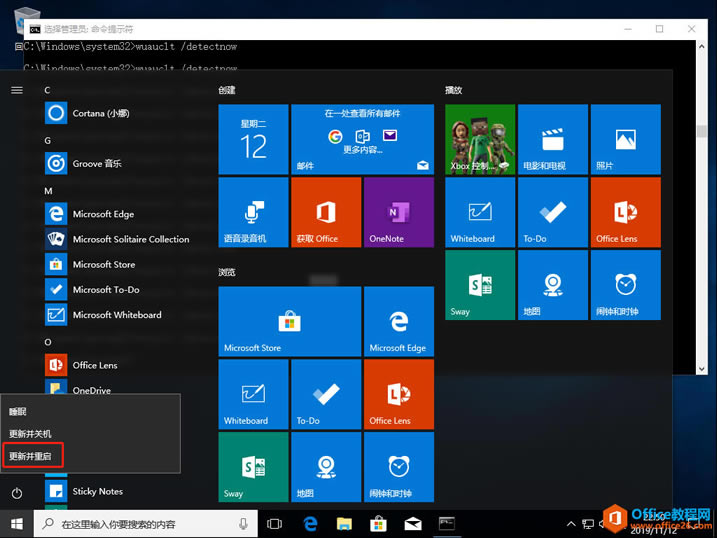Viewport: 717px width, 538px height.
Task: Open the 语音录音机 tile
Action: [x=253, y=212]
